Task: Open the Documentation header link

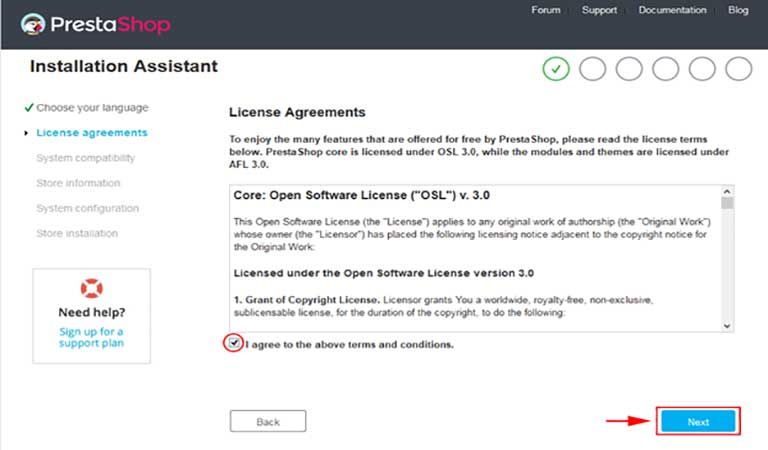Action: coord(672,10)
